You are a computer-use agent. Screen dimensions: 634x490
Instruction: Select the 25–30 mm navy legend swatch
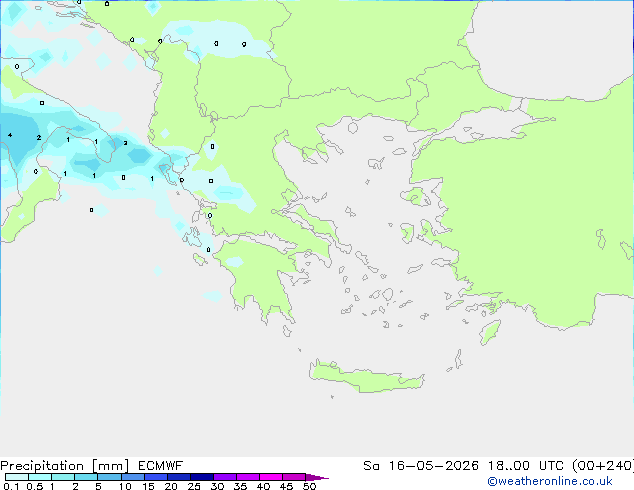202,477
